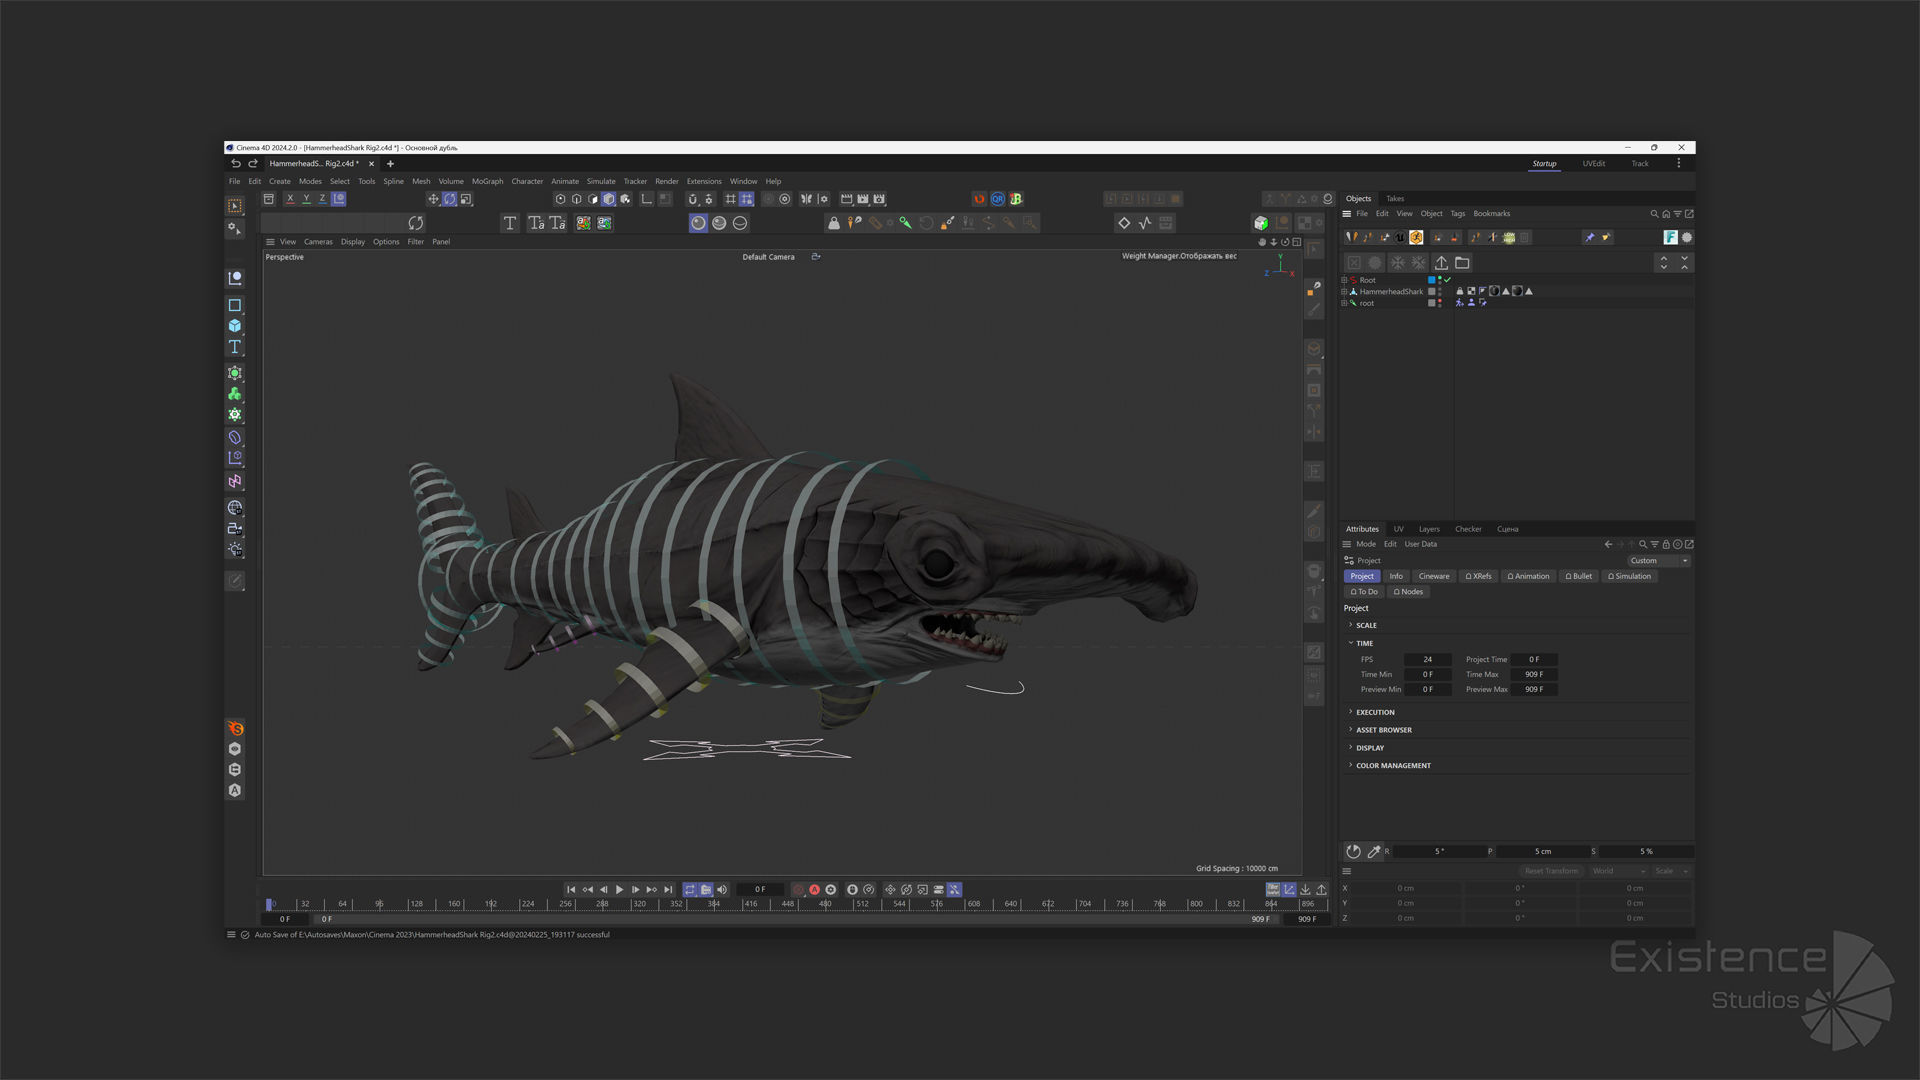This screenshot has width=1920, height=1080.
Task: Toggle the Z axis lock
Action: 322,199
